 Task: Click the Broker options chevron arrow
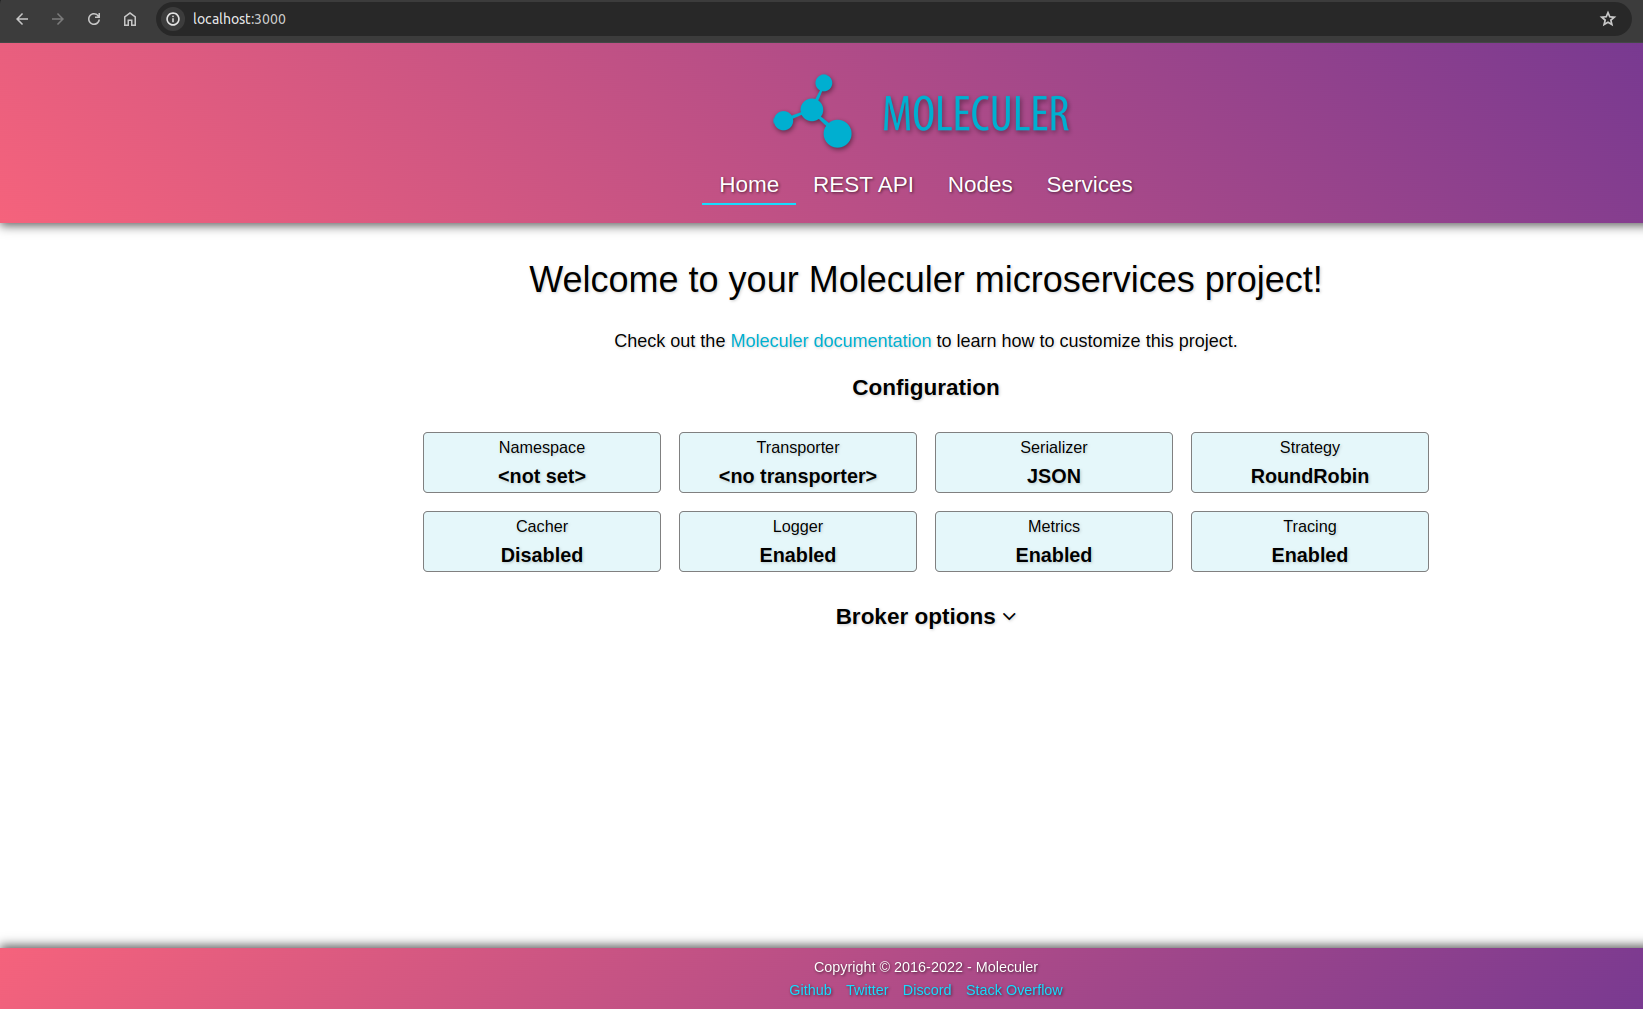pyautogui.click(x=1009, y=617)
